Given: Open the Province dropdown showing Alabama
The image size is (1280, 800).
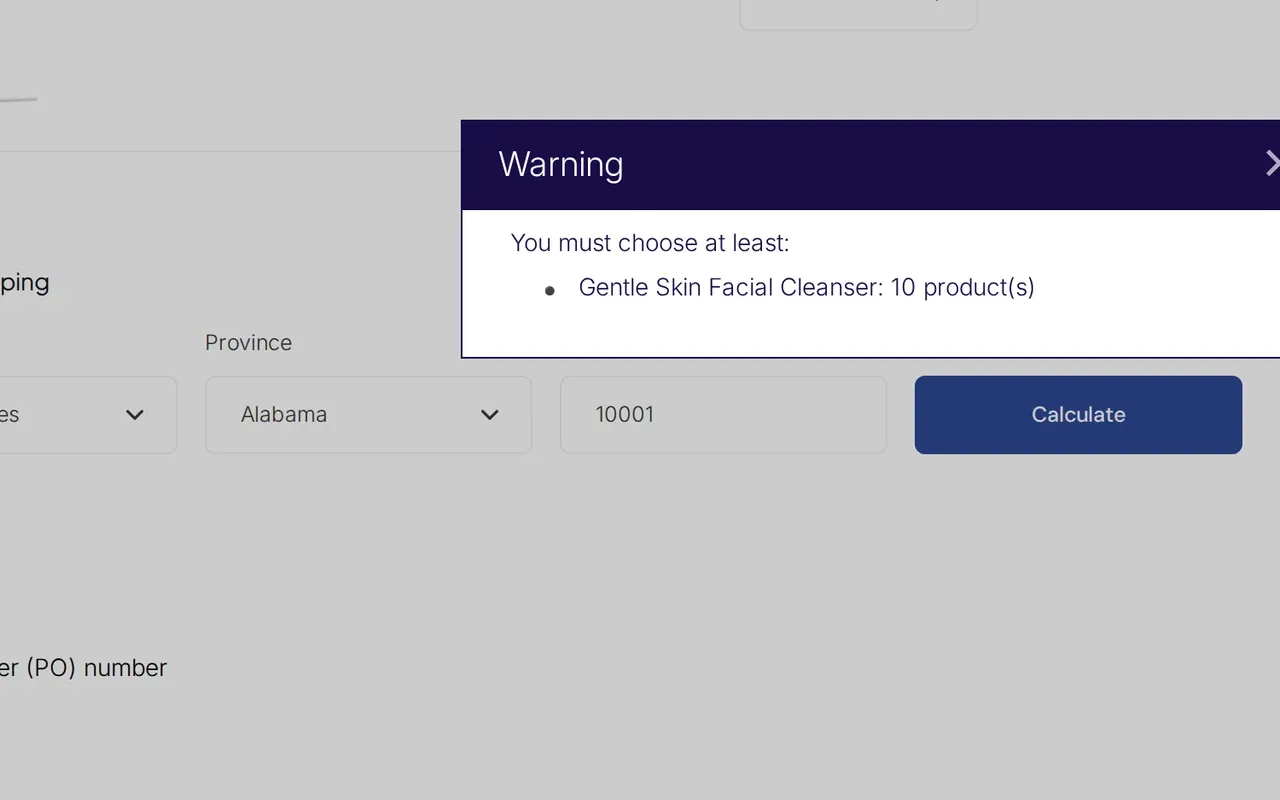Looking at the screenshot, I should pos(368,415).
